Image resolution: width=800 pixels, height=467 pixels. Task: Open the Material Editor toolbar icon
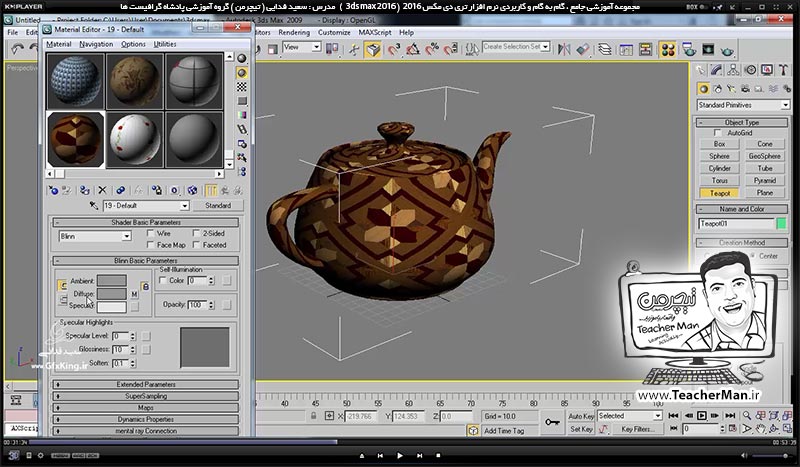point(668,50)
